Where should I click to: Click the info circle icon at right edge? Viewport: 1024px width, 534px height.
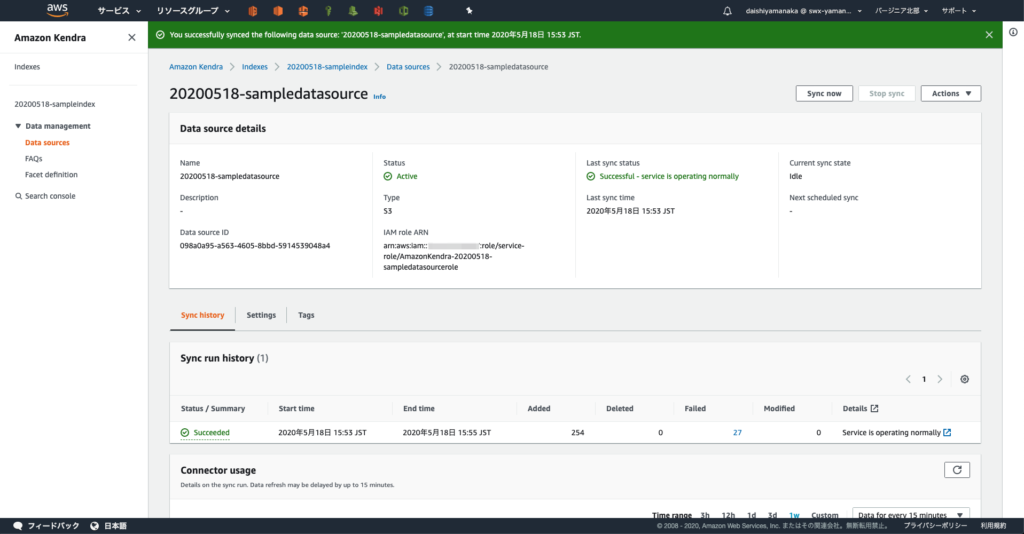1012,34
